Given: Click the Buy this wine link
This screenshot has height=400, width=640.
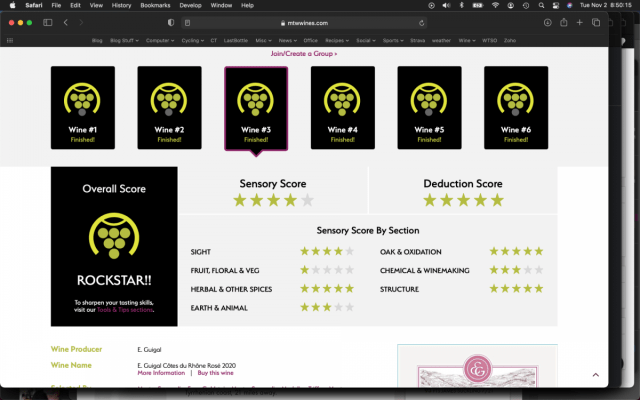Looking at the screenshot, I should pos(215,372).
